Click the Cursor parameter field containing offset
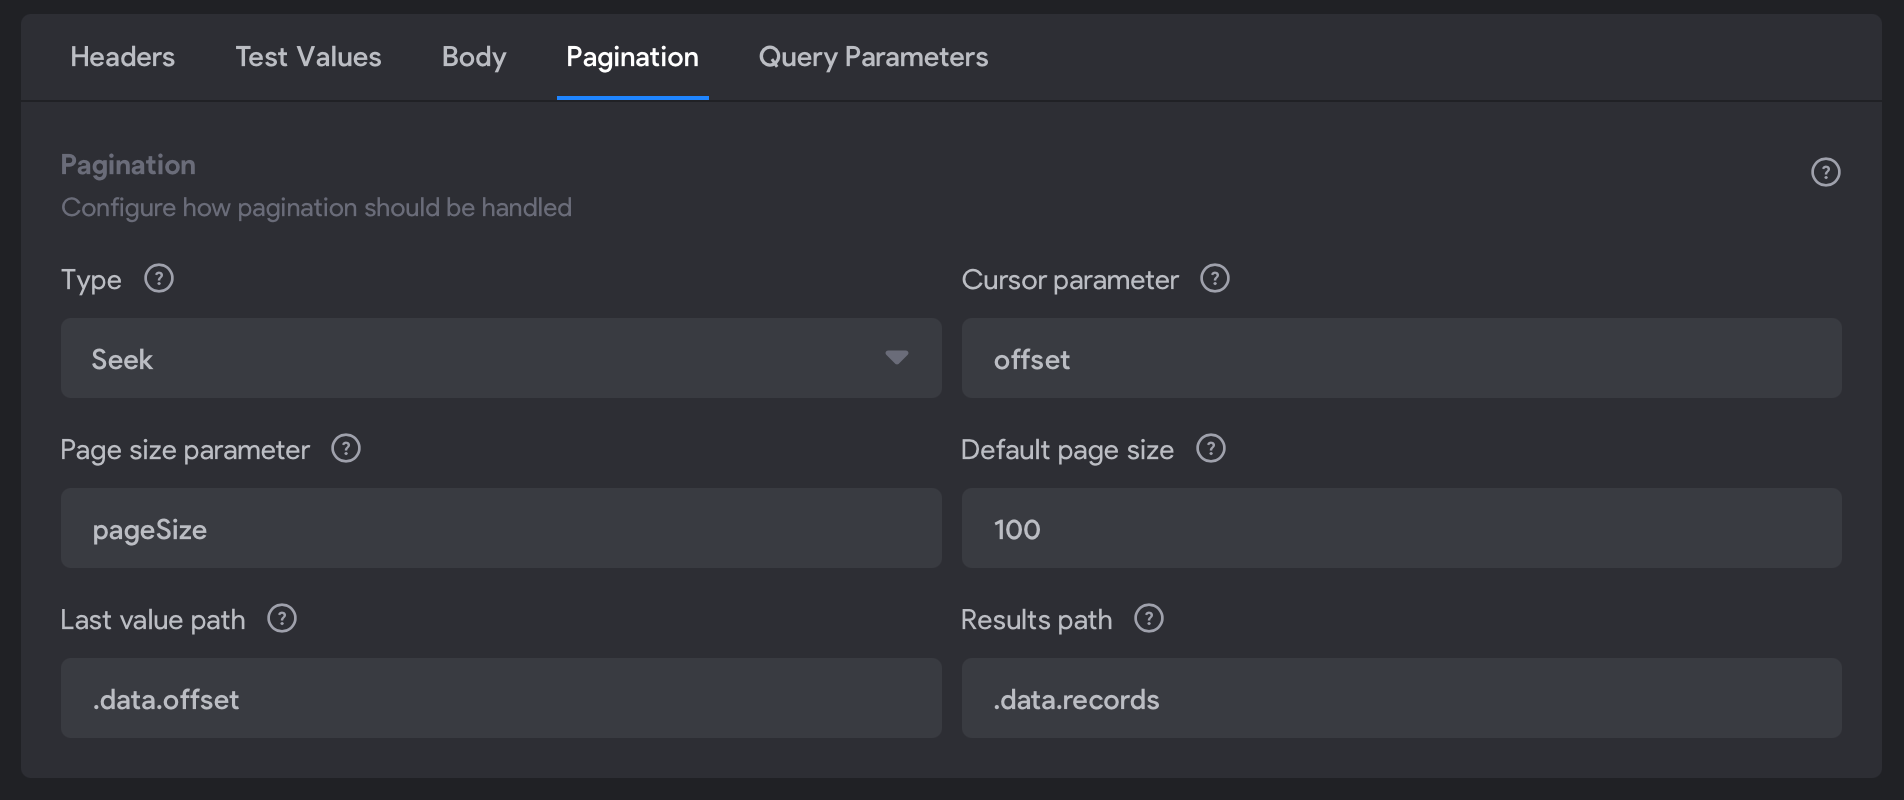This screenshot has width=1904, height=800. coord(1401,358)
